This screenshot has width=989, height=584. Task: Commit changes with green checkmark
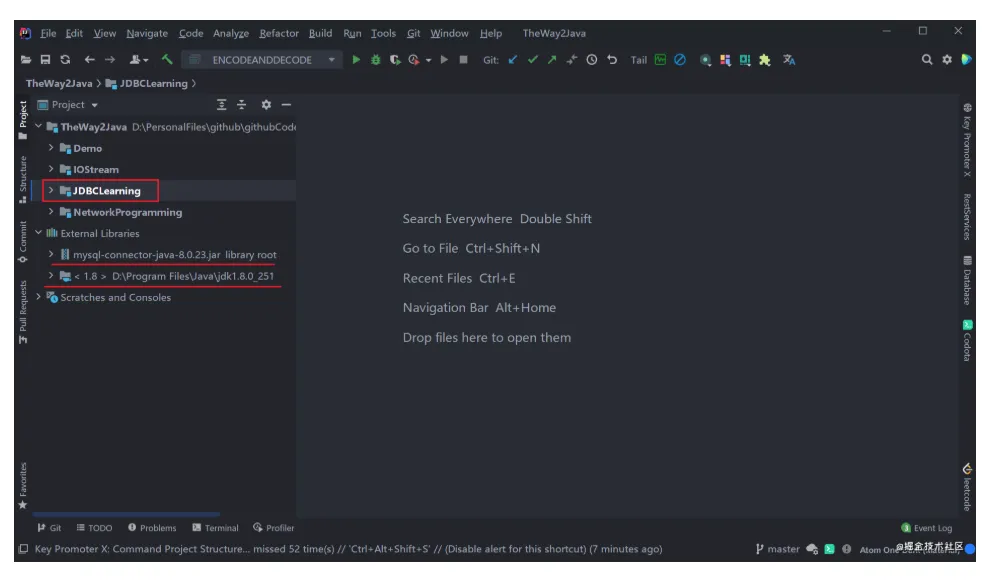click(533, 60)
